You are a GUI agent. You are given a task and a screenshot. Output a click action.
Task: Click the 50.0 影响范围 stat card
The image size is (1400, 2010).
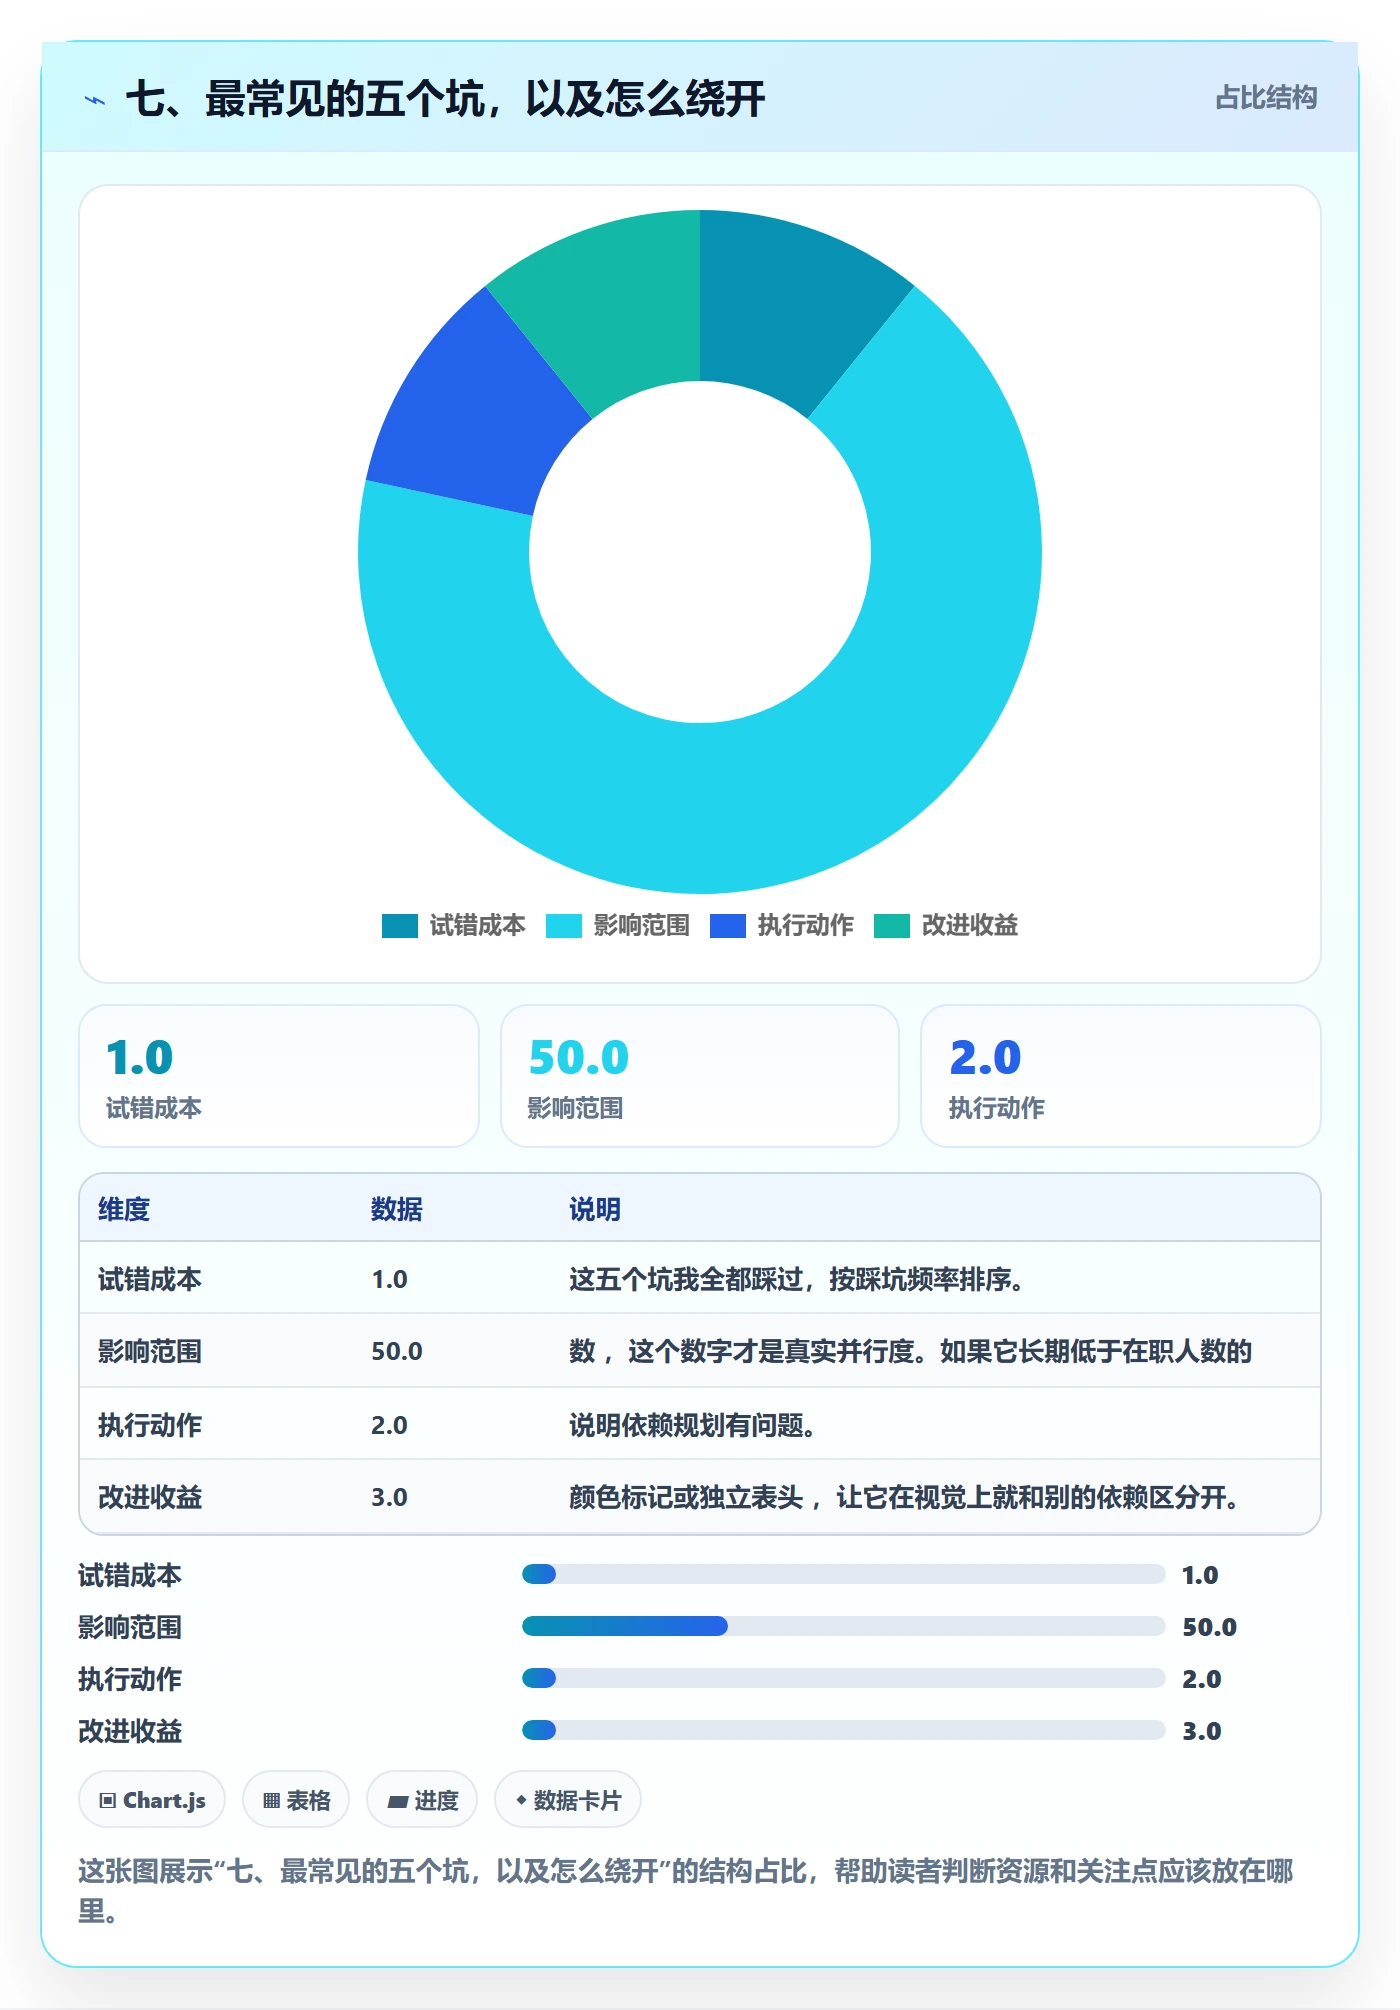click(700, 1076)
